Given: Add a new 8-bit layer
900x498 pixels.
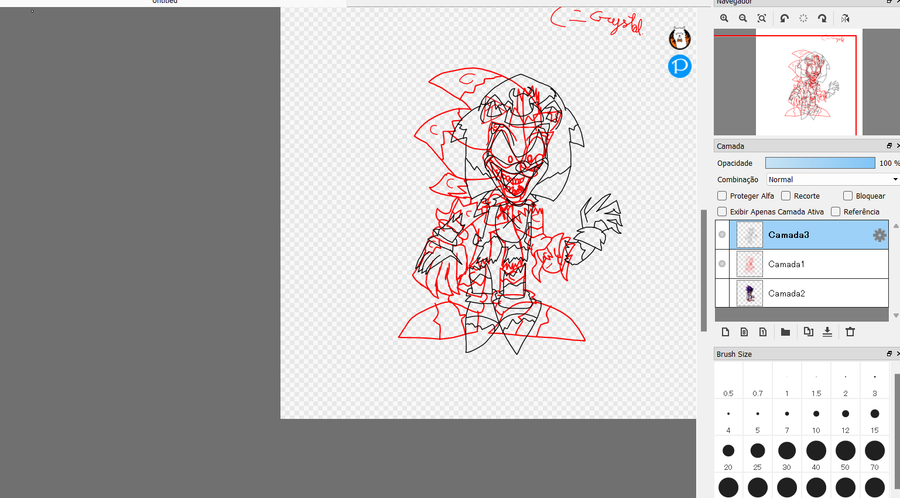Looking at the screenshot, I should pyautogui.click(x=744, y=332).
